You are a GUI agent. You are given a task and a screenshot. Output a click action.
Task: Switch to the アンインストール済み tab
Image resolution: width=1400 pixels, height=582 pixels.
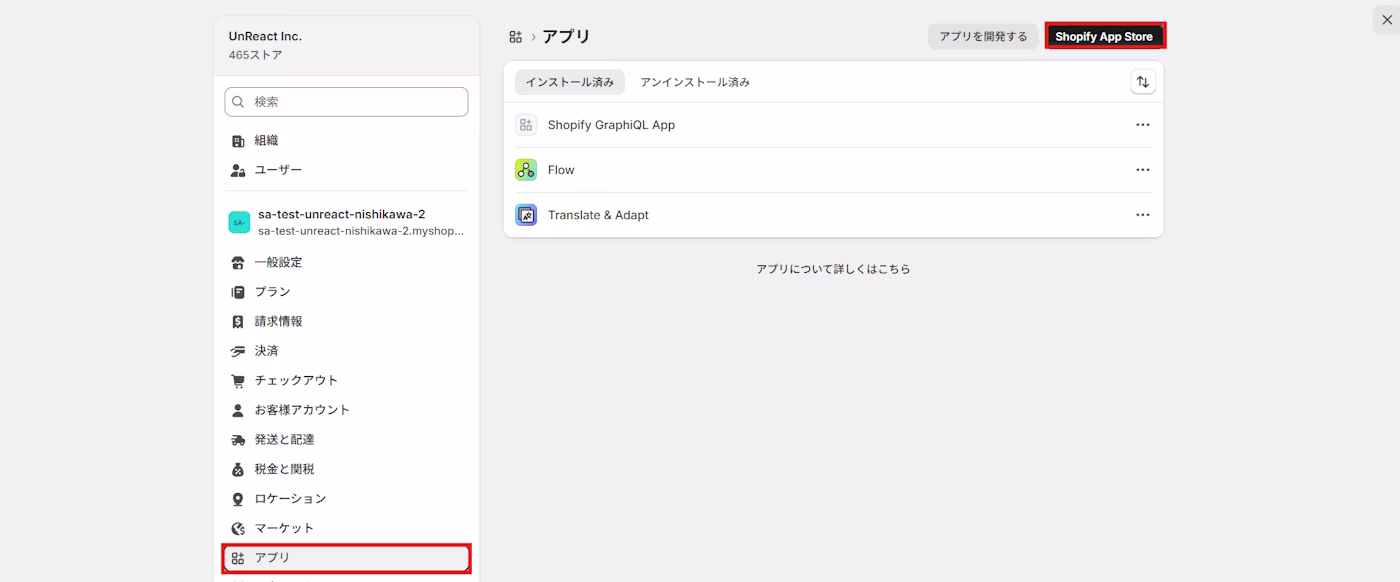[695, 82]
